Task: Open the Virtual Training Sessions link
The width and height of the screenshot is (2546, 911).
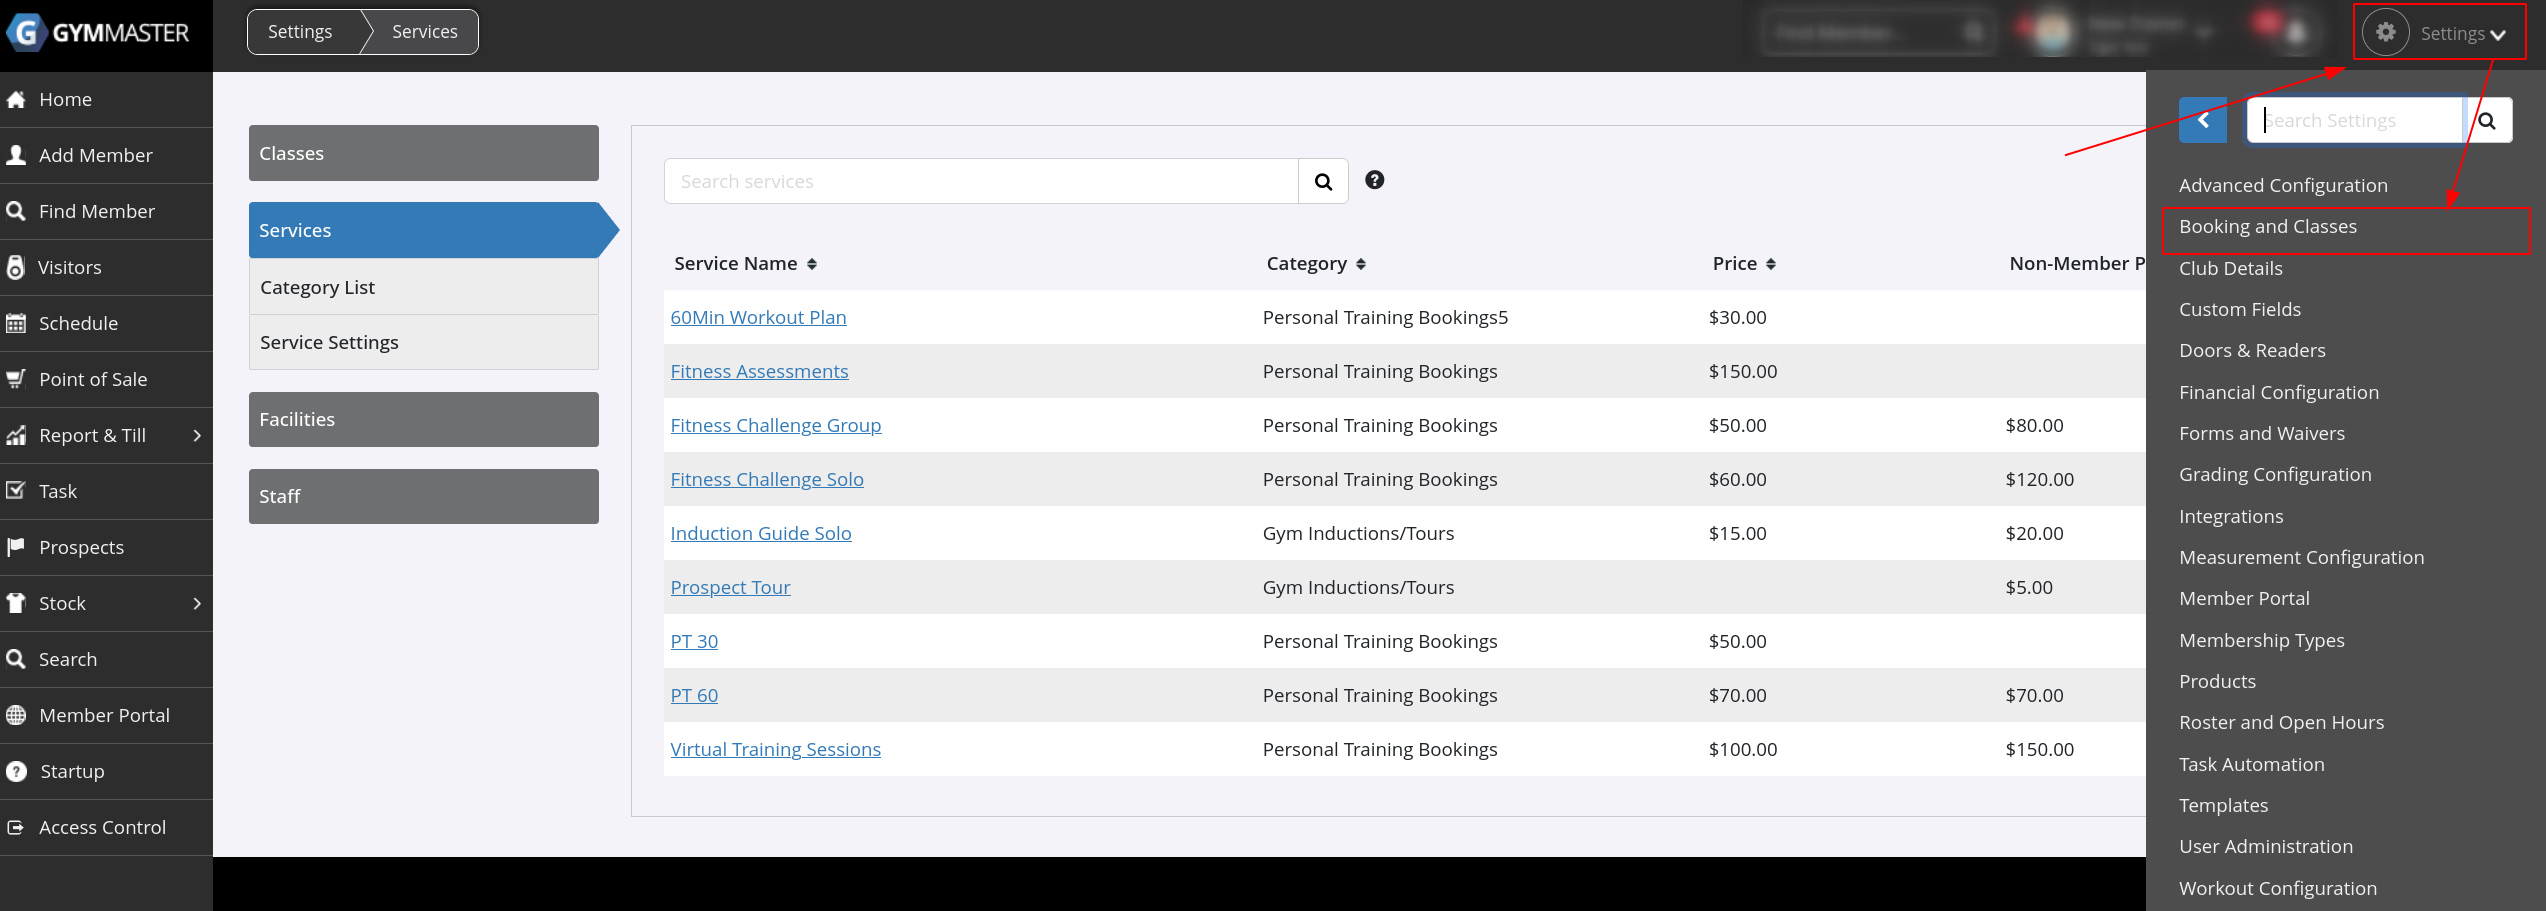Action: tap(775, 749)
